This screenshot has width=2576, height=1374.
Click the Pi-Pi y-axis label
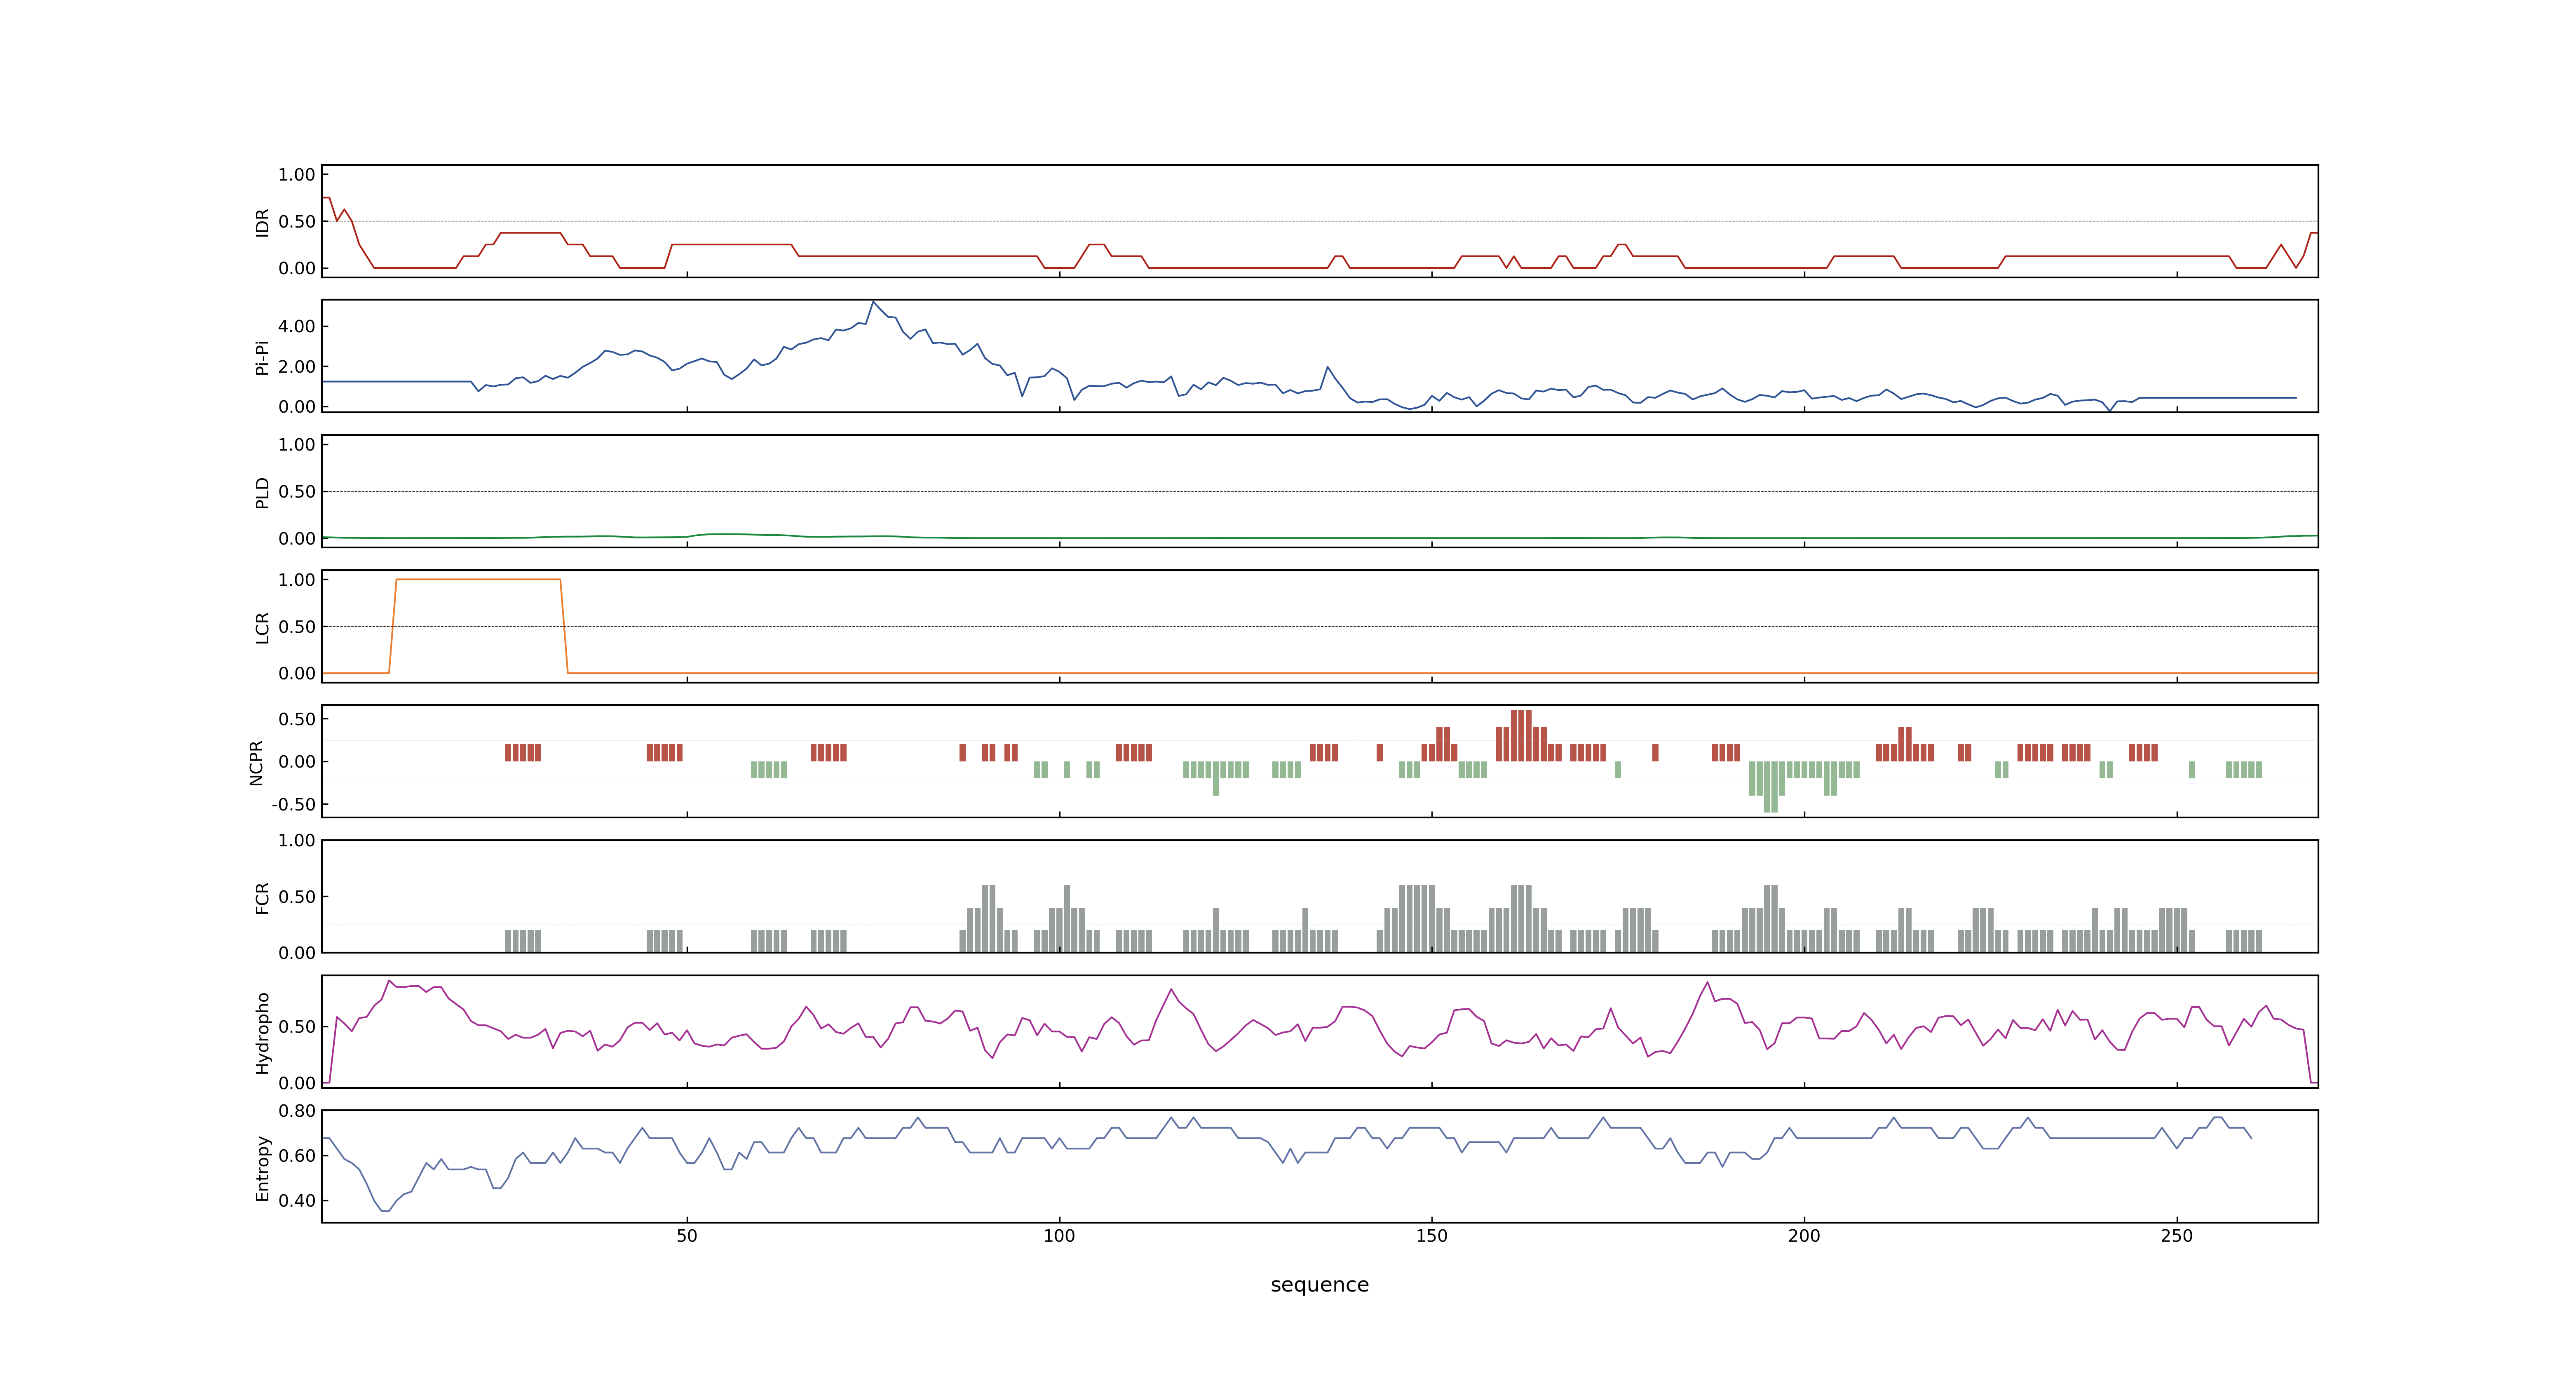pos(262,357)
